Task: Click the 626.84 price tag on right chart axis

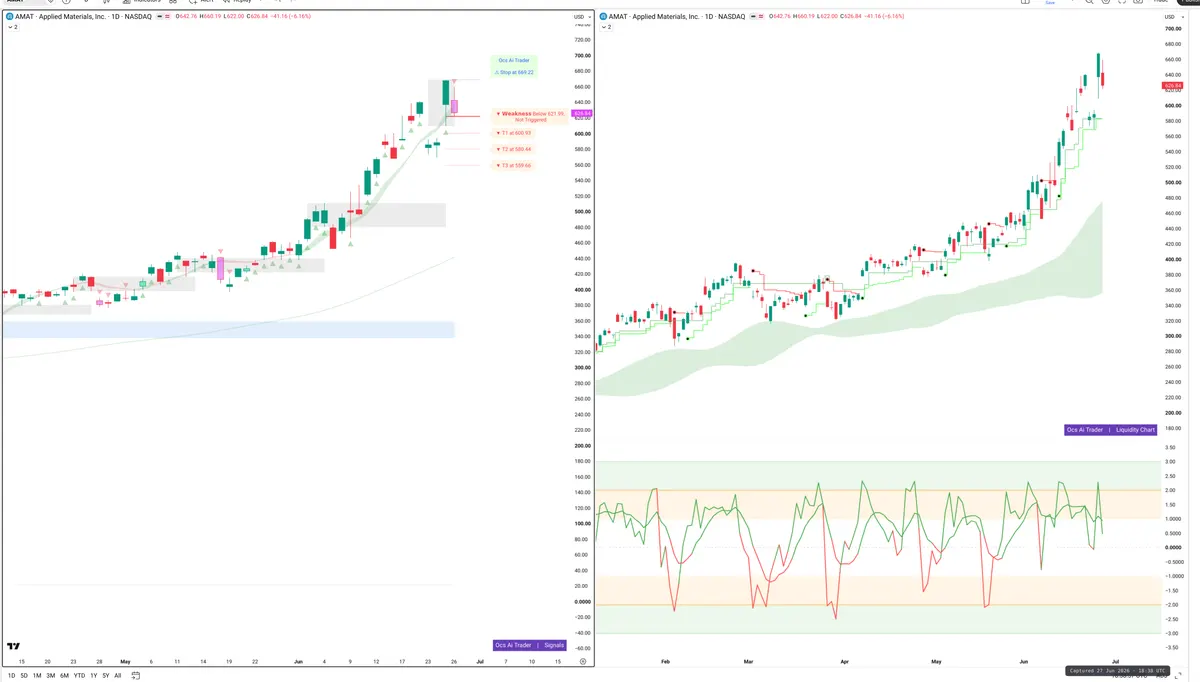Action: [1173, 86]
